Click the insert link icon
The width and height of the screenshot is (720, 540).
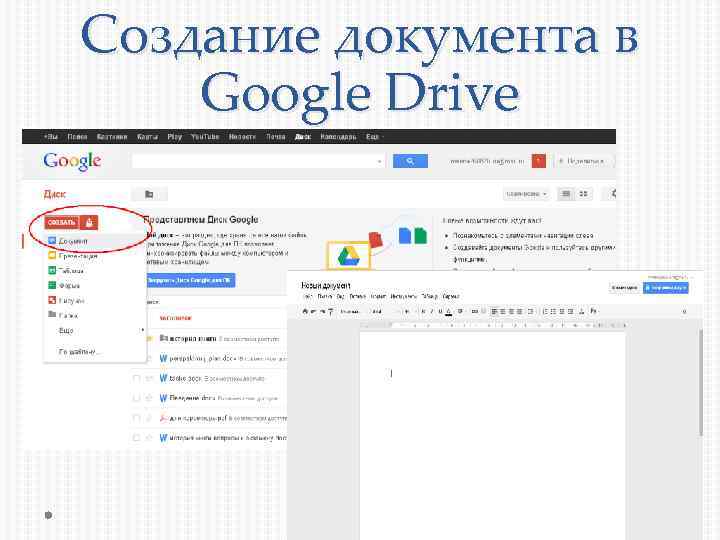475,311
